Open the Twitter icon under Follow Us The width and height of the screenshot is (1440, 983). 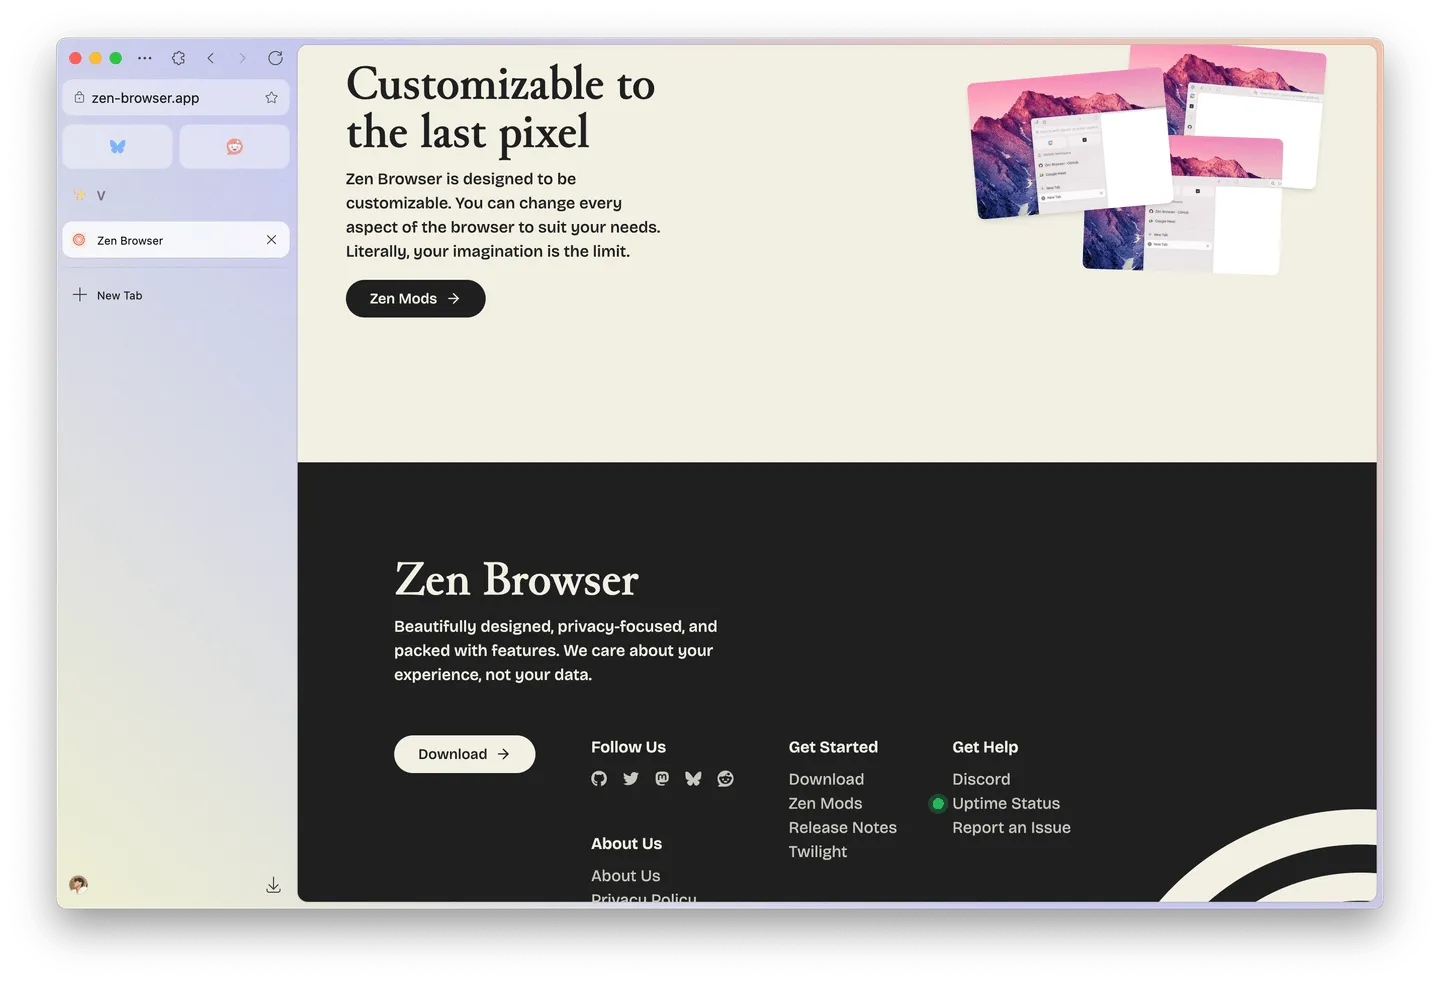631,779
